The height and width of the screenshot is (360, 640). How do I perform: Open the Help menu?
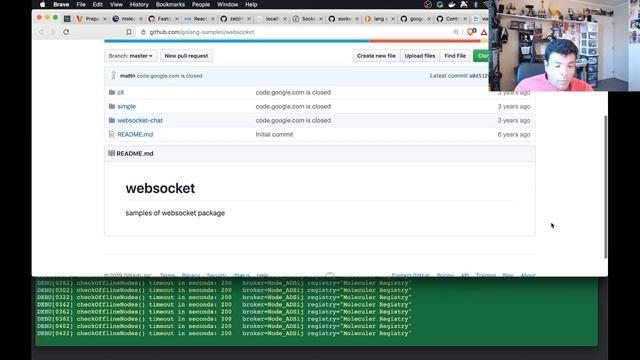[251, 4]
